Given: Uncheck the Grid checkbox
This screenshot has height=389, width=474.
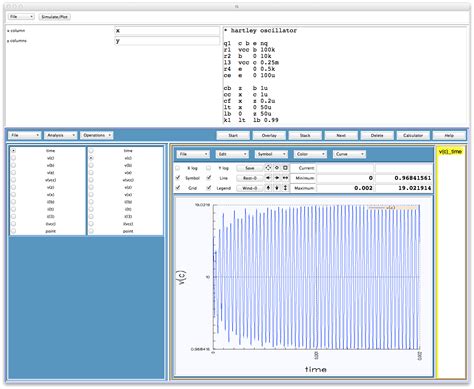Looking at the screenshot, I should pos(178,188).
